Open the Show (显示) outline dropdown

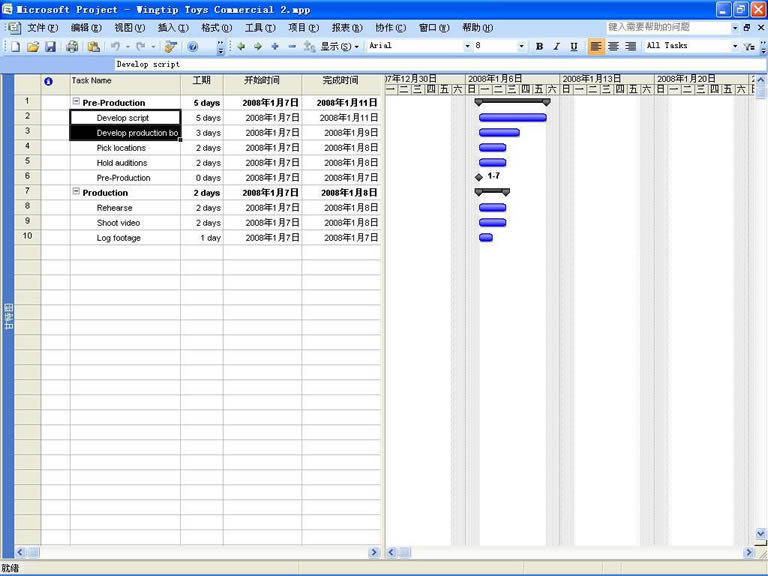(340, 47)
